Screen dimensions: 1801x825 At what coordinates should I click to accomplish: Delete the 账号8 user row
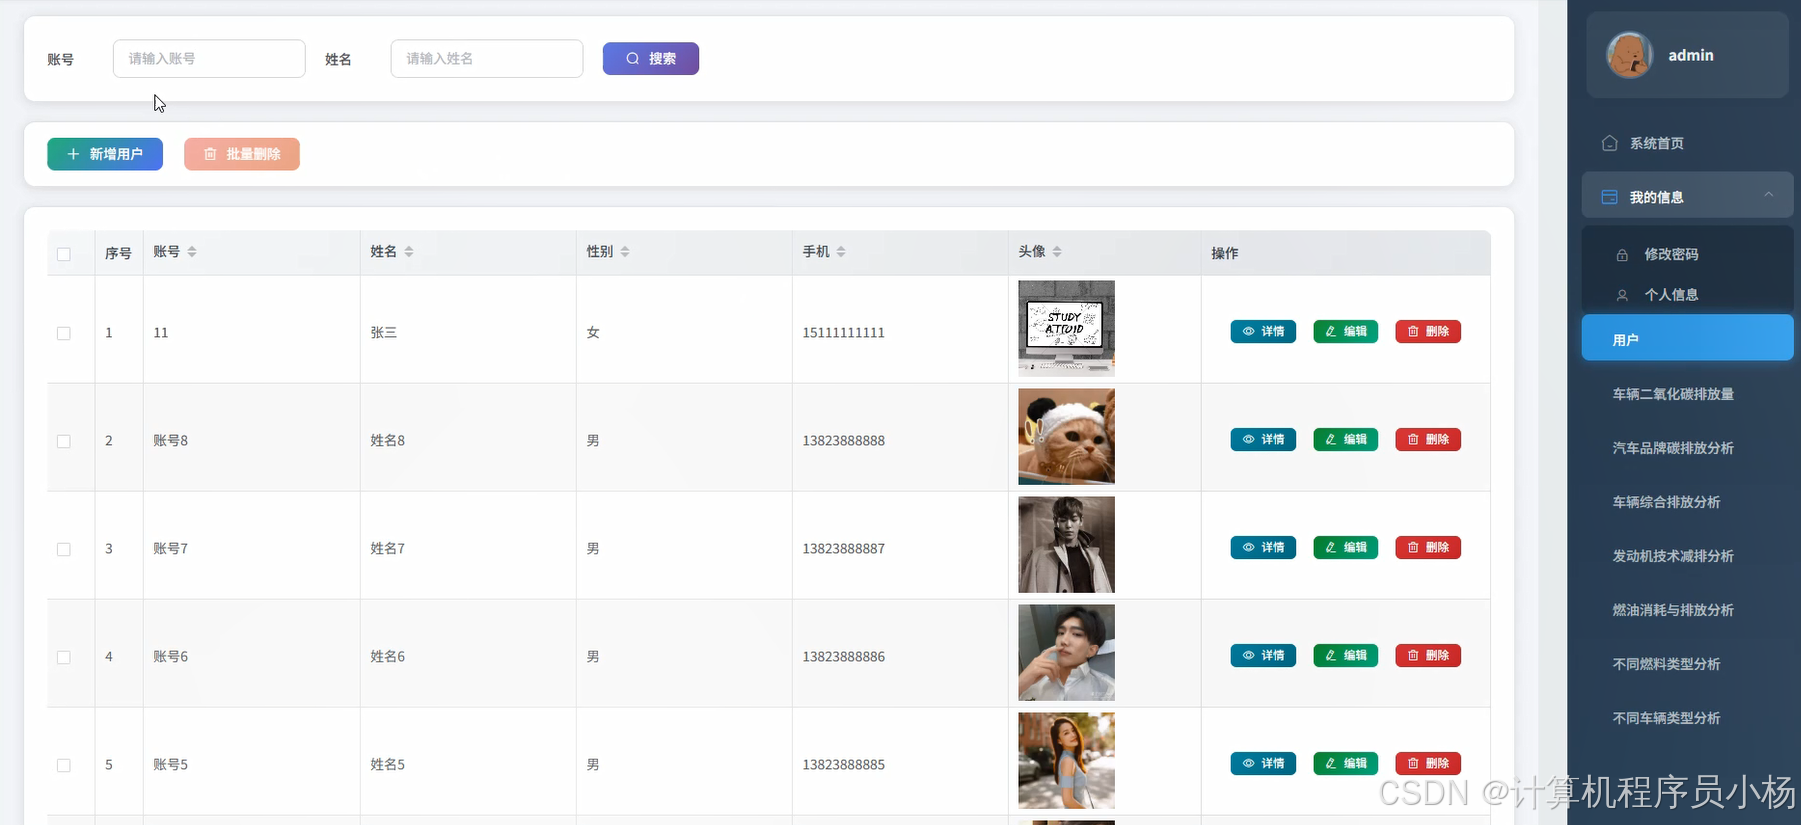pos(1427,440)
